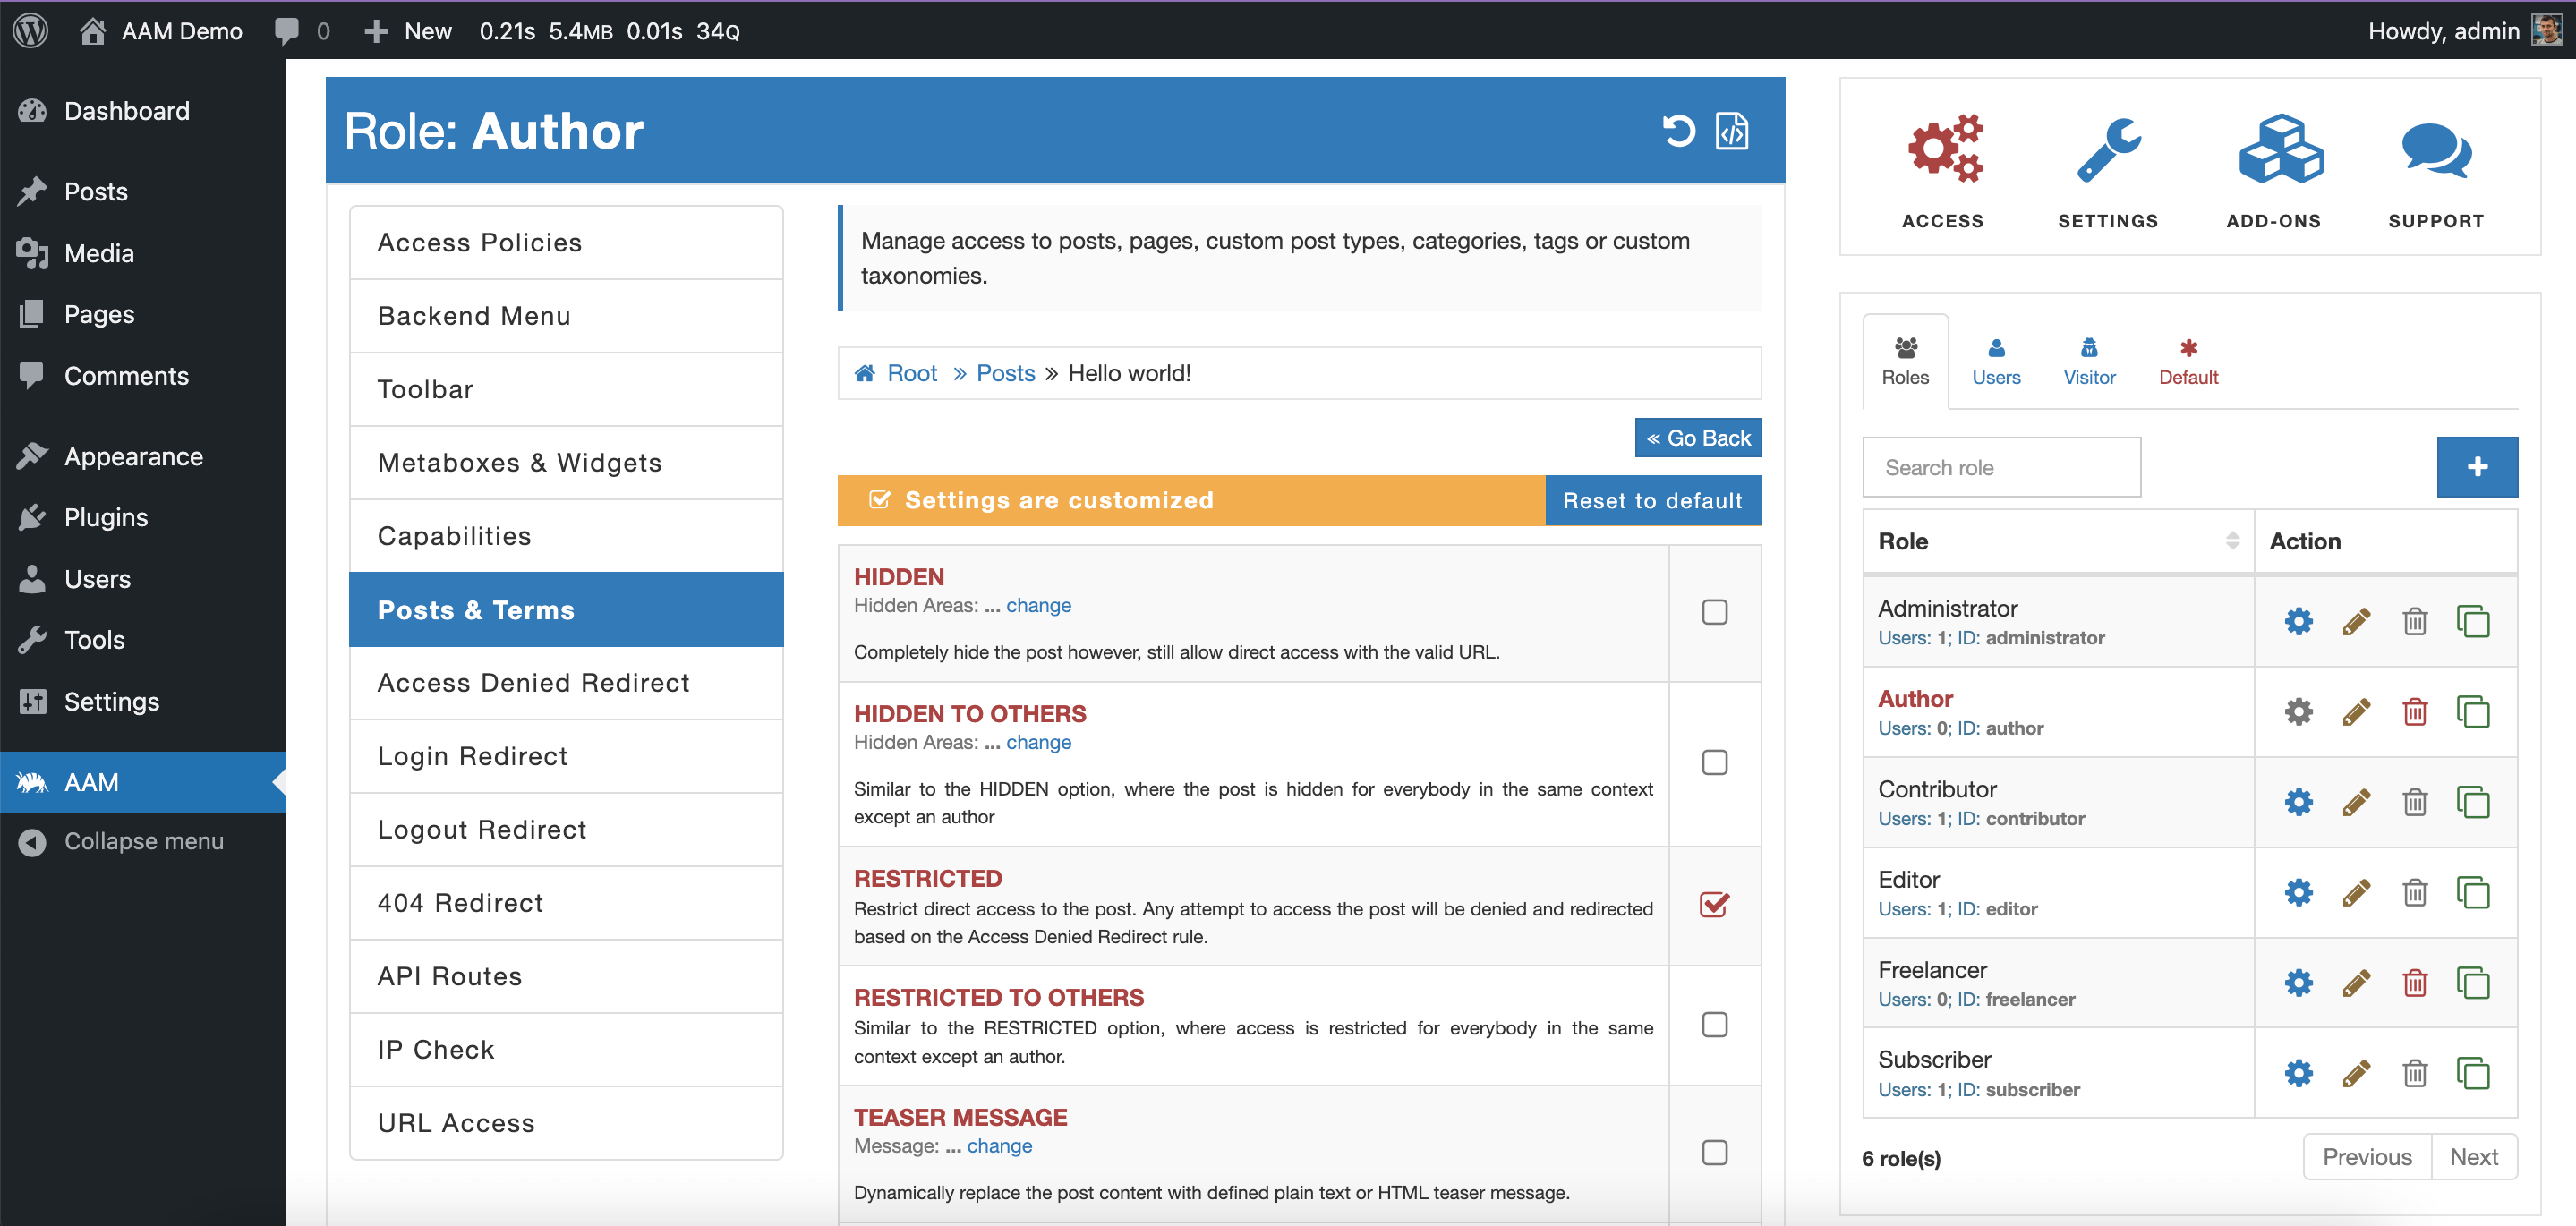
Task: Click the red trash icon for Author
Action: coord(2414,711)
